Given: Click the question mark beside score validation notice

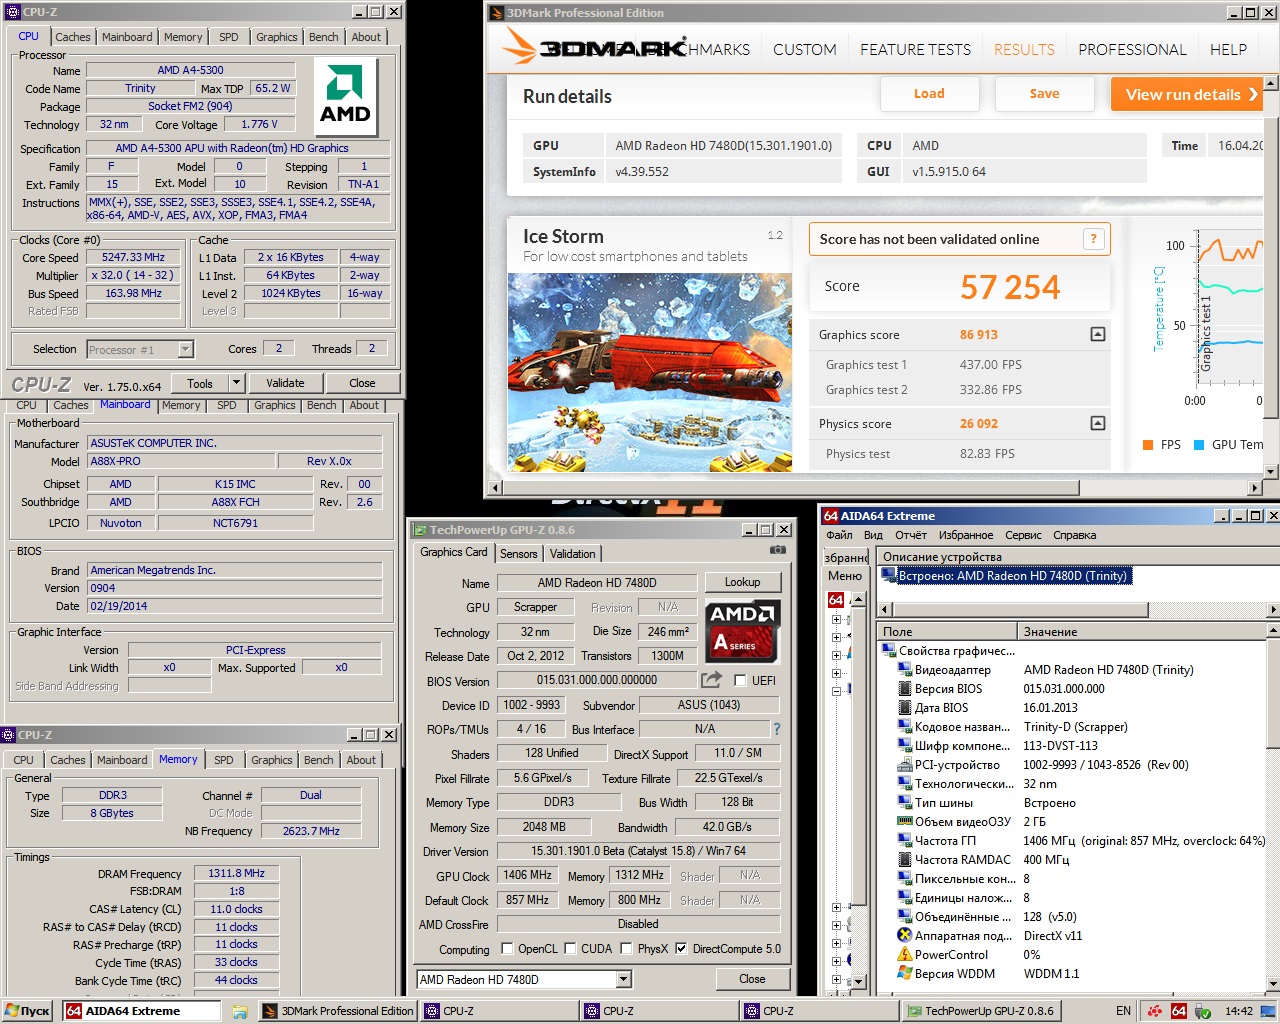Looking at the screenshot, I should (x=1093, y=239).
